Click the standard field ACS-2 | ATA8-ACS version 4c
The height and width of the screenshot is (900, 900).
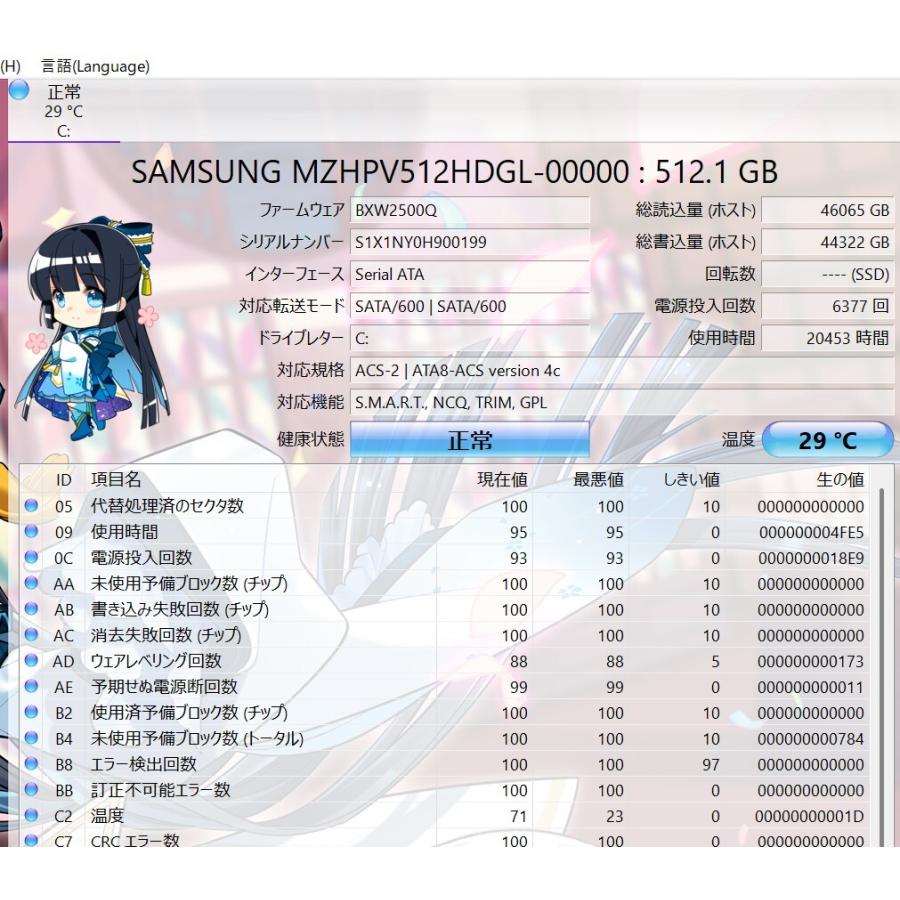622,370
